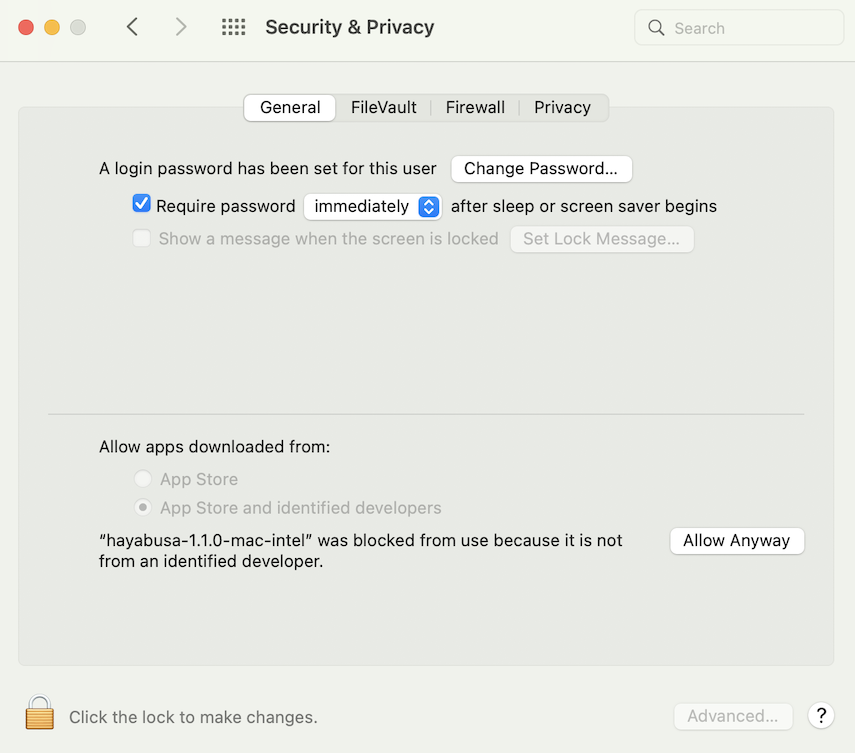Click Allow Anyway for hayabusa app
Image resolution: width=855 pixels, height=753 pixels.
[x=737, y=540]
